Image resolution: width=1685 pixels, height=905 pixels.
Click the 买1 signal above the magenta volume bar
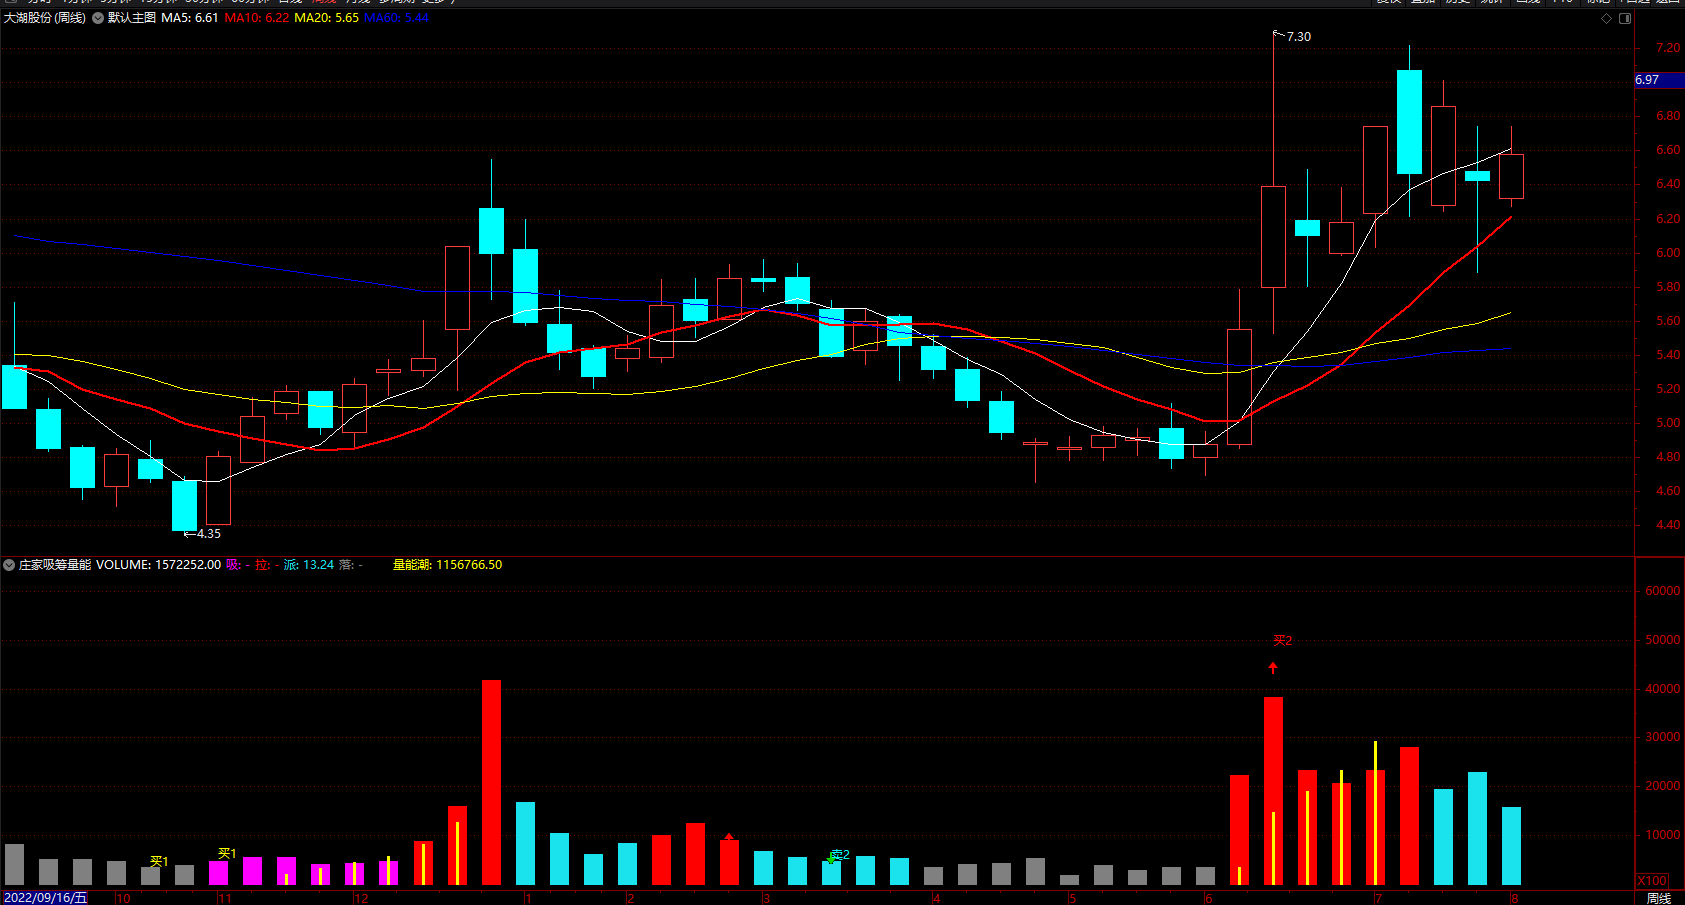pos(227,853)
